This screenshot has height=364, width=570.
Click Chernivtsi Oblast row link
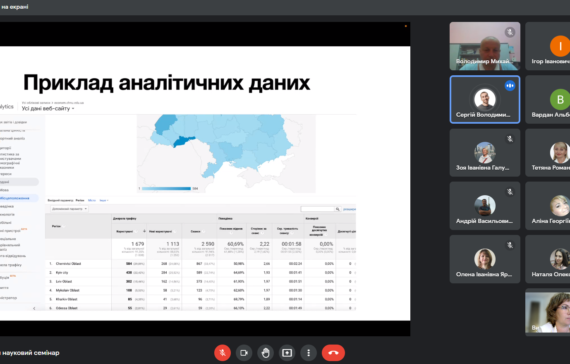68,264
